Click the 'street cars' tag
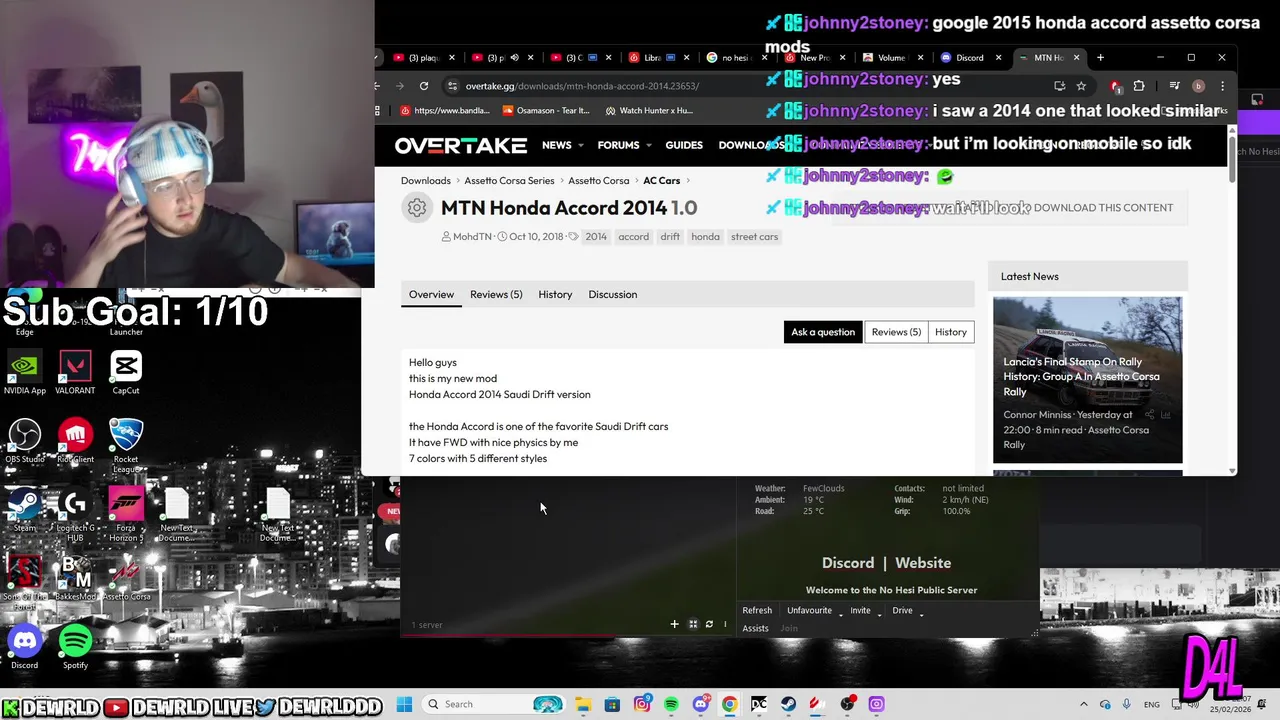This screenshot has width=1280, height=720. coord(754,237)
